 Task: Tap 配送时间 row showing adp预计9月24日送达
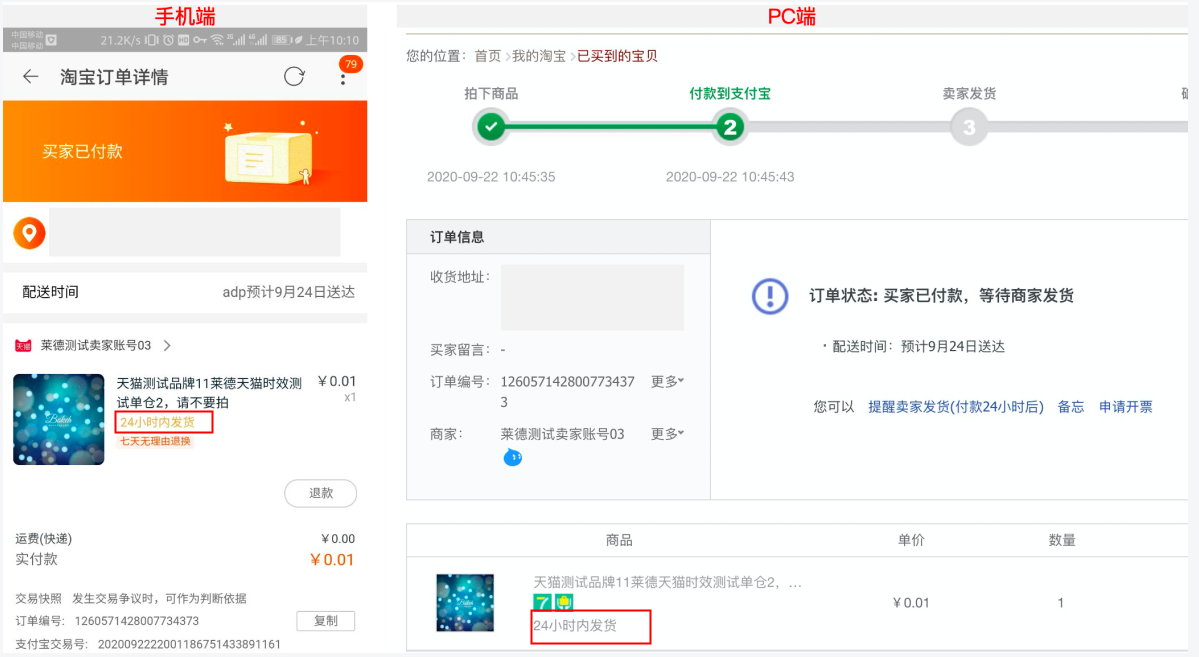pos(185,292)
